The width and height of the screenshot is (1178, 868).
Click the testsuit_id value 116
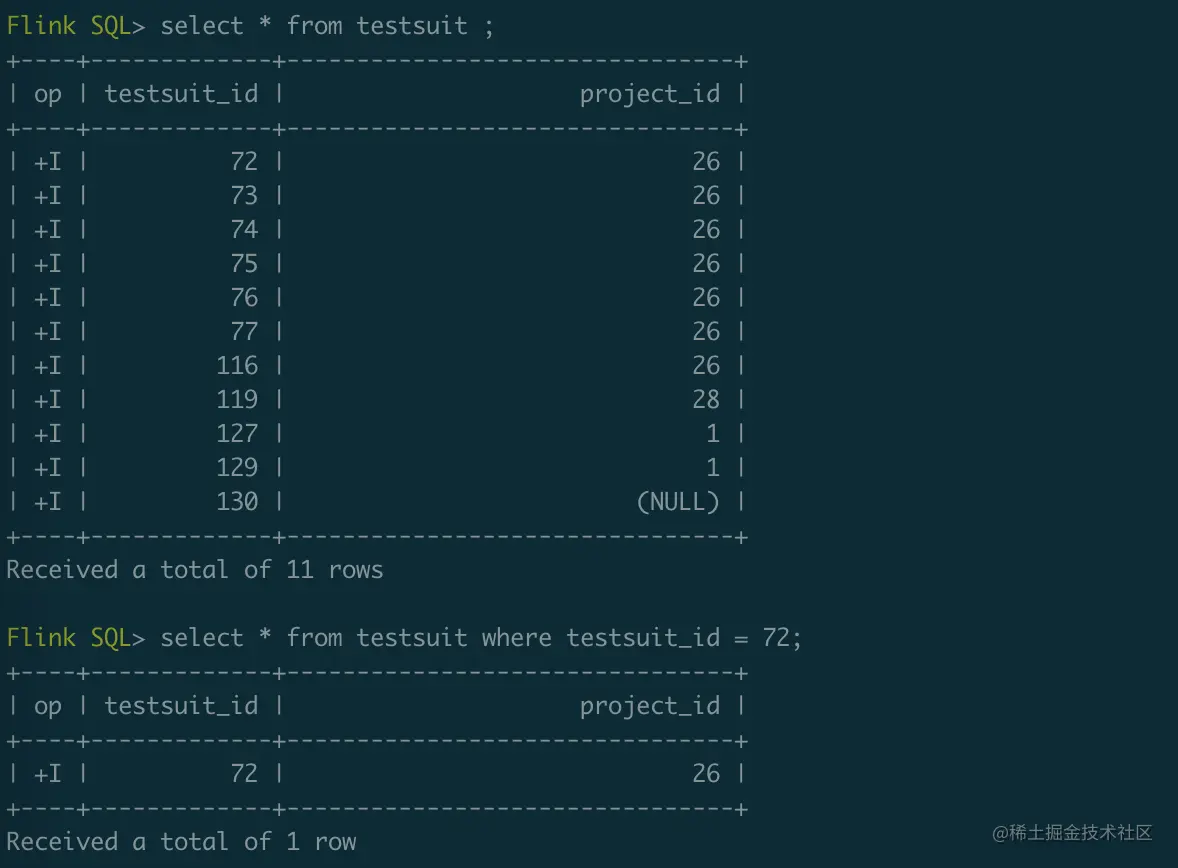point(237,366)
